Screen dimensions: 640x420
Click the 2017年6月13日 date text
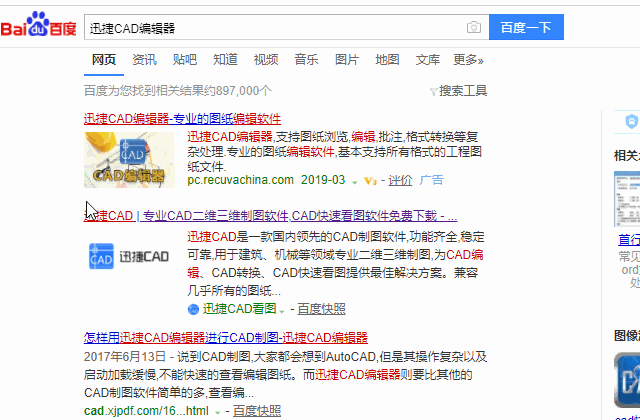coord(125,357)
